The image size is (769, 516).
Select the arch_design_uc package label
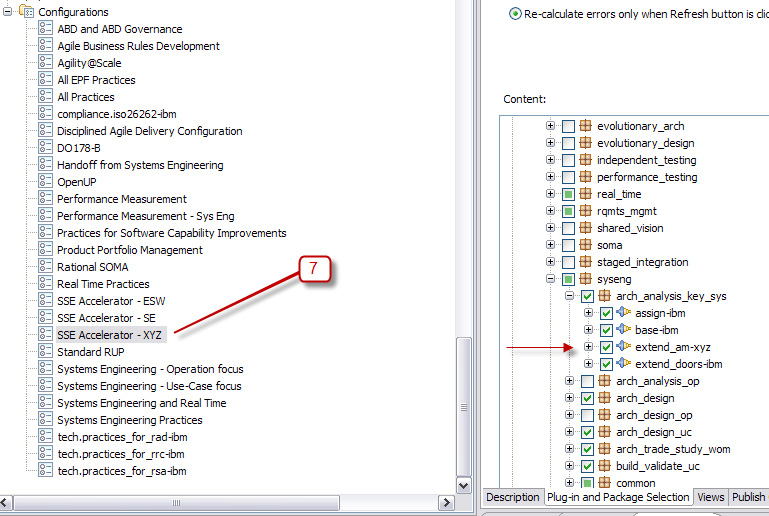click(654, 432)
